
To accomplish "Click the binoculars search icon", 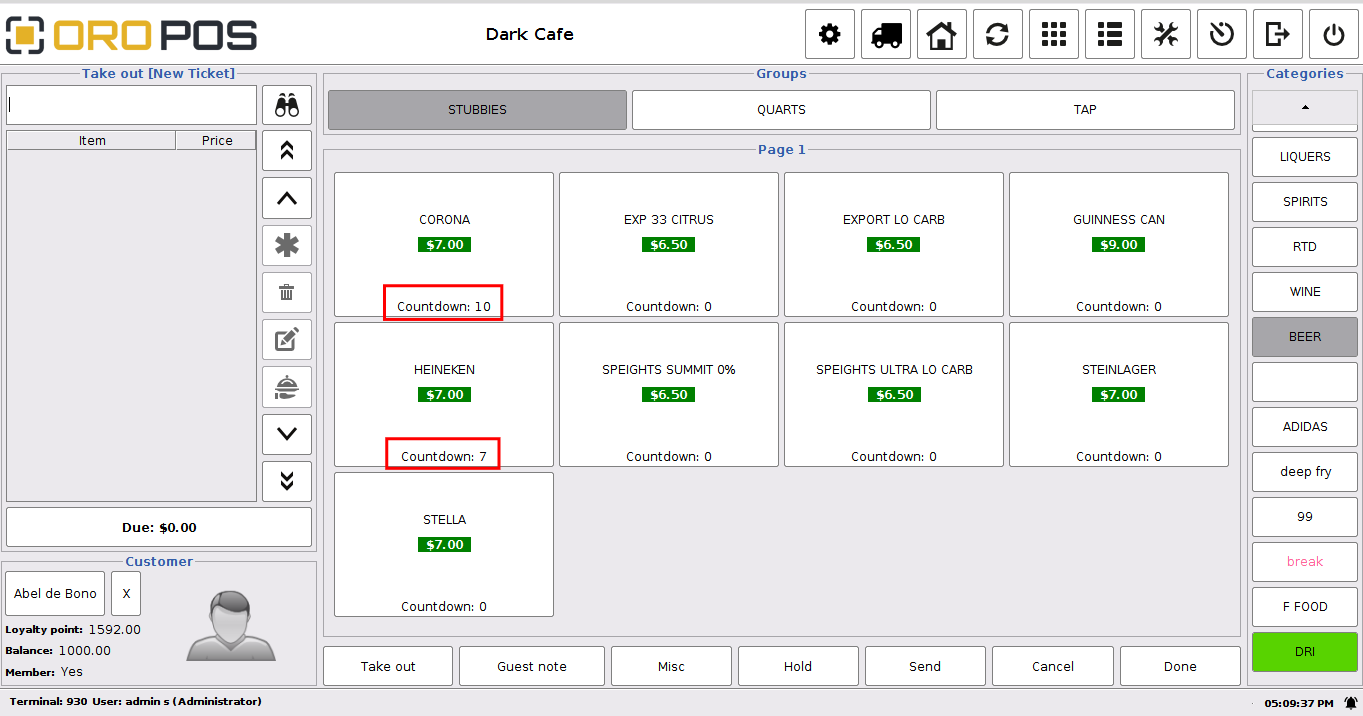I will click(287, 105).
